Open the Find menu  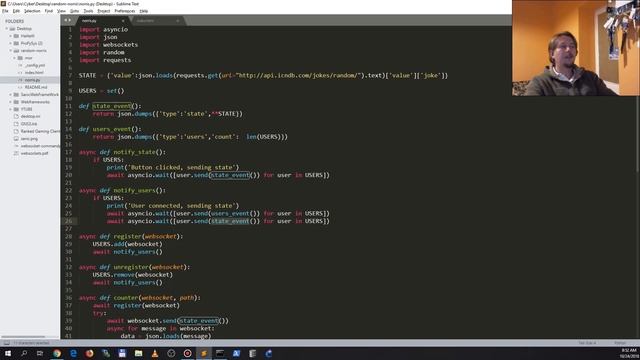tap(49, 11)
